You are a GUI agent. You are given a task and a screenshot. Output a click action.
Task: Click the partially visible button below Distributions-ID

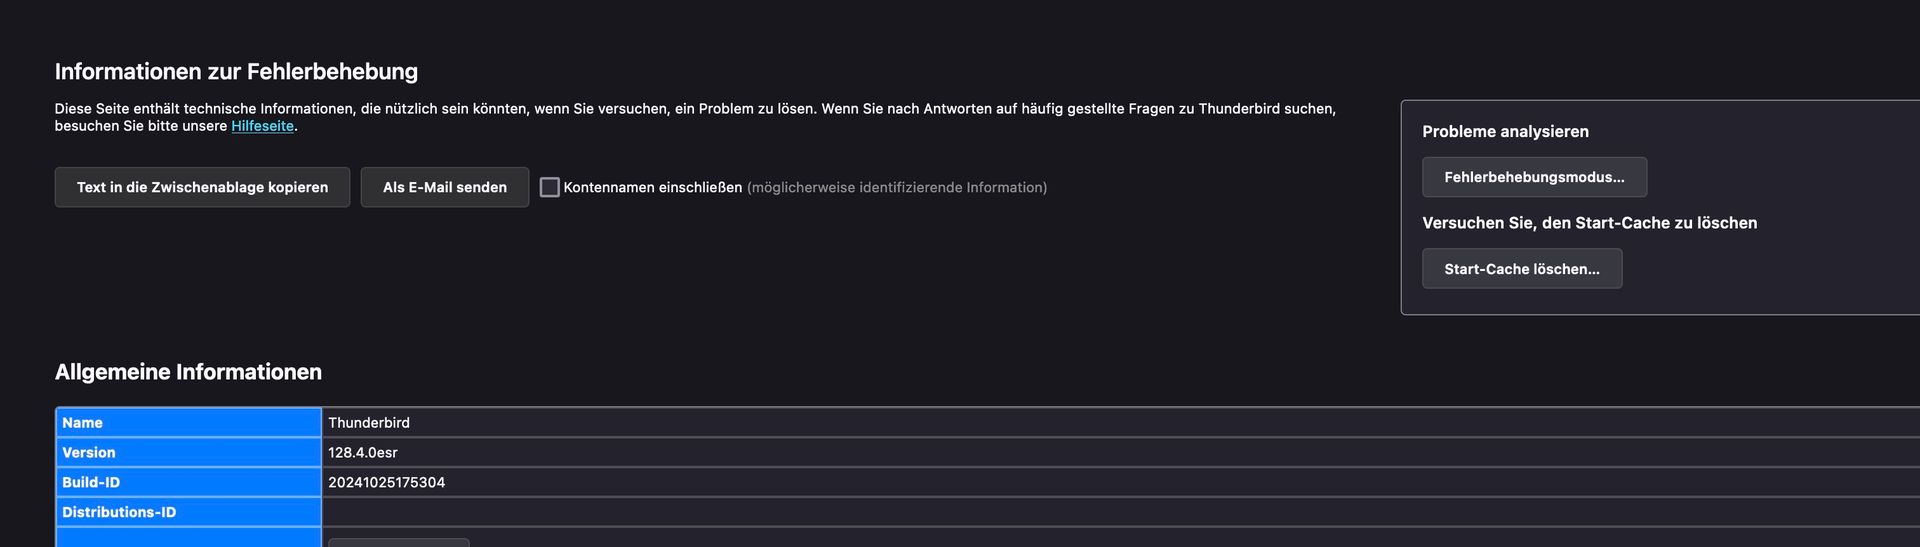pyautogui.click(x=399, y=543)
